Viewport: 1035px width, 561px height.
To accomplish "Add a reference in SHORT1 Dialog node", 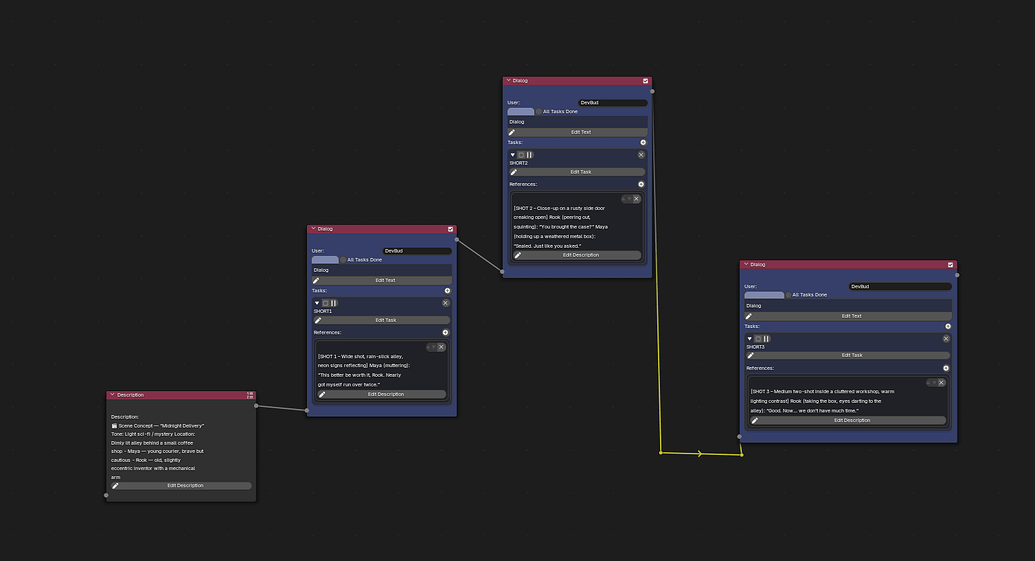I will [445, 333].
